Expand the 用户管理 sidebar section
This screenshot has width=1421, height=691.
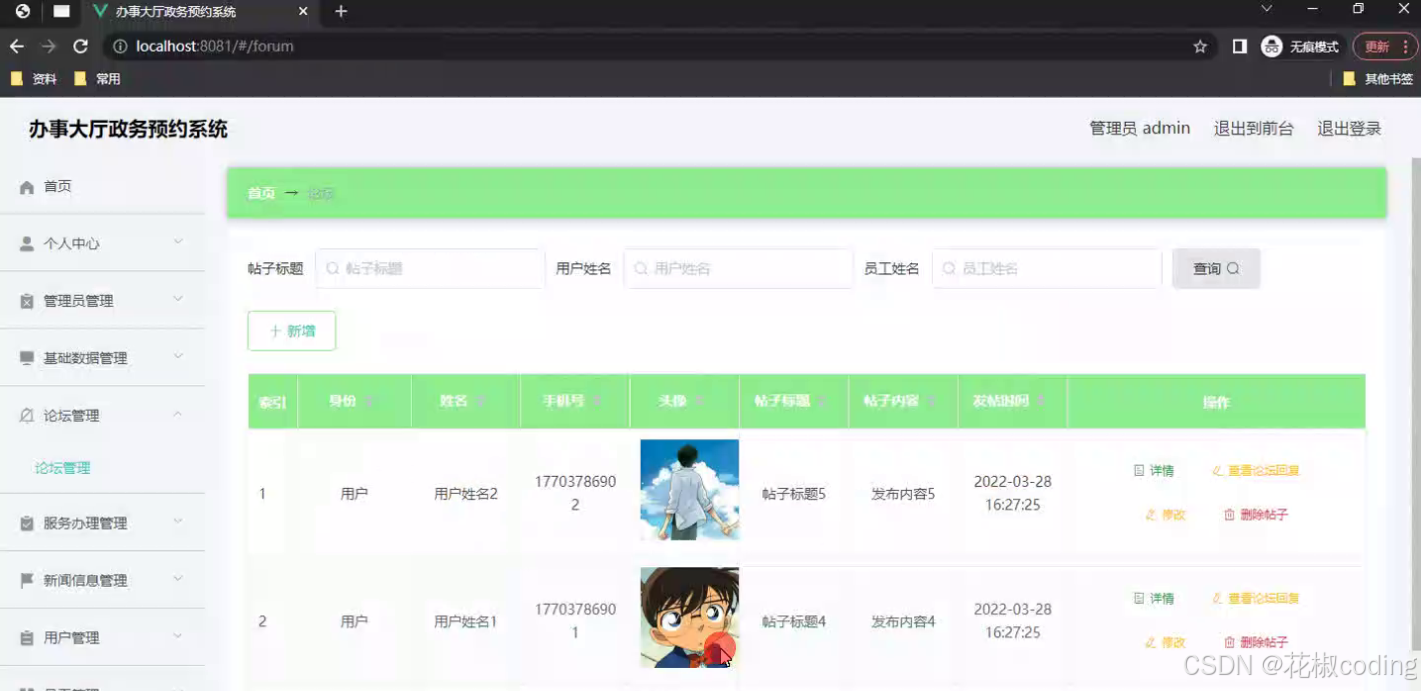pyautogui.click(x=90, y=637)
